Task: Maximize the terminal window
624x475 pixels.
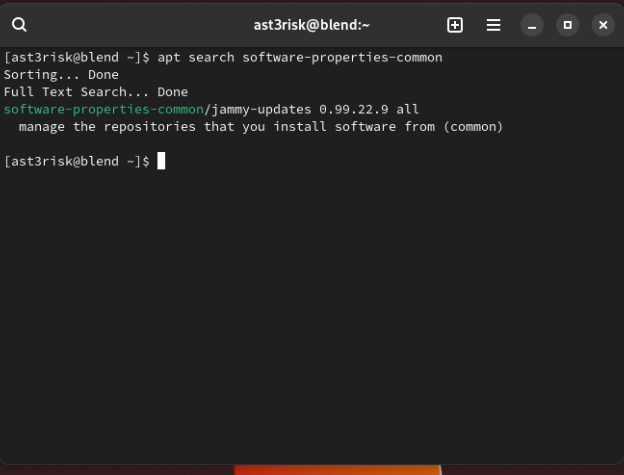Action: tap(568, 25)
